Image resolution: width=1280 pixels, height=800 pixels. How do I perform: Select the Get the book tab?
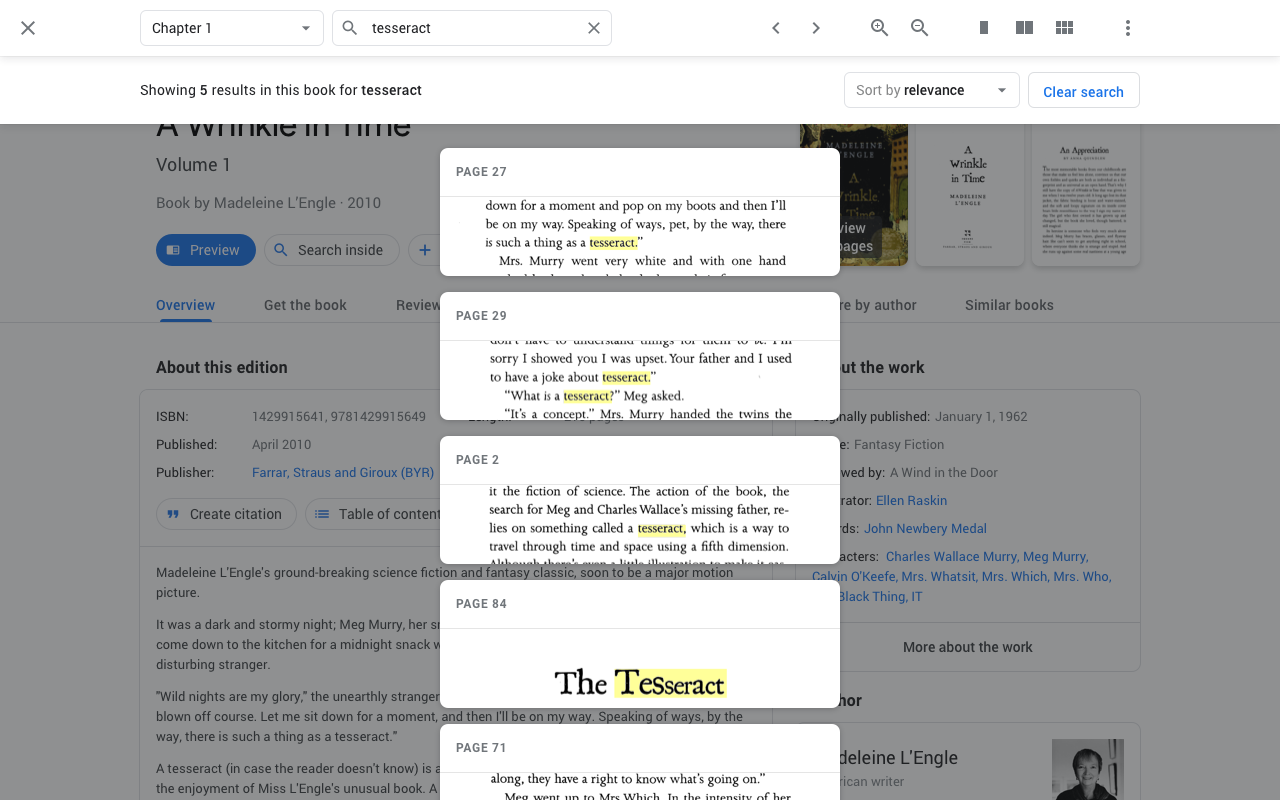point(305,305)
